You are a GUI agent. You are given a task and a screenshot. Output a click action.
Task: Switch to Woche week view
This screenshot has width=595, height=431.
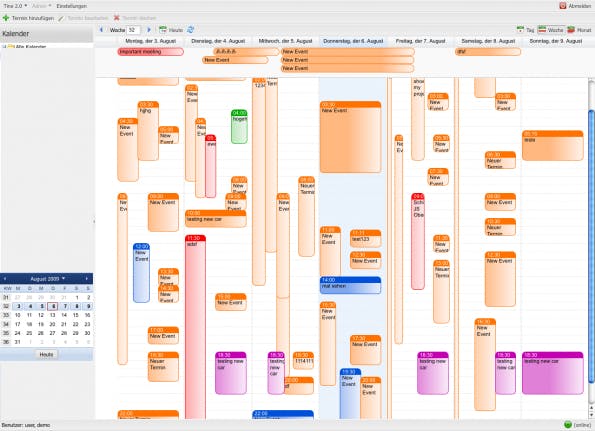(551, 30)
